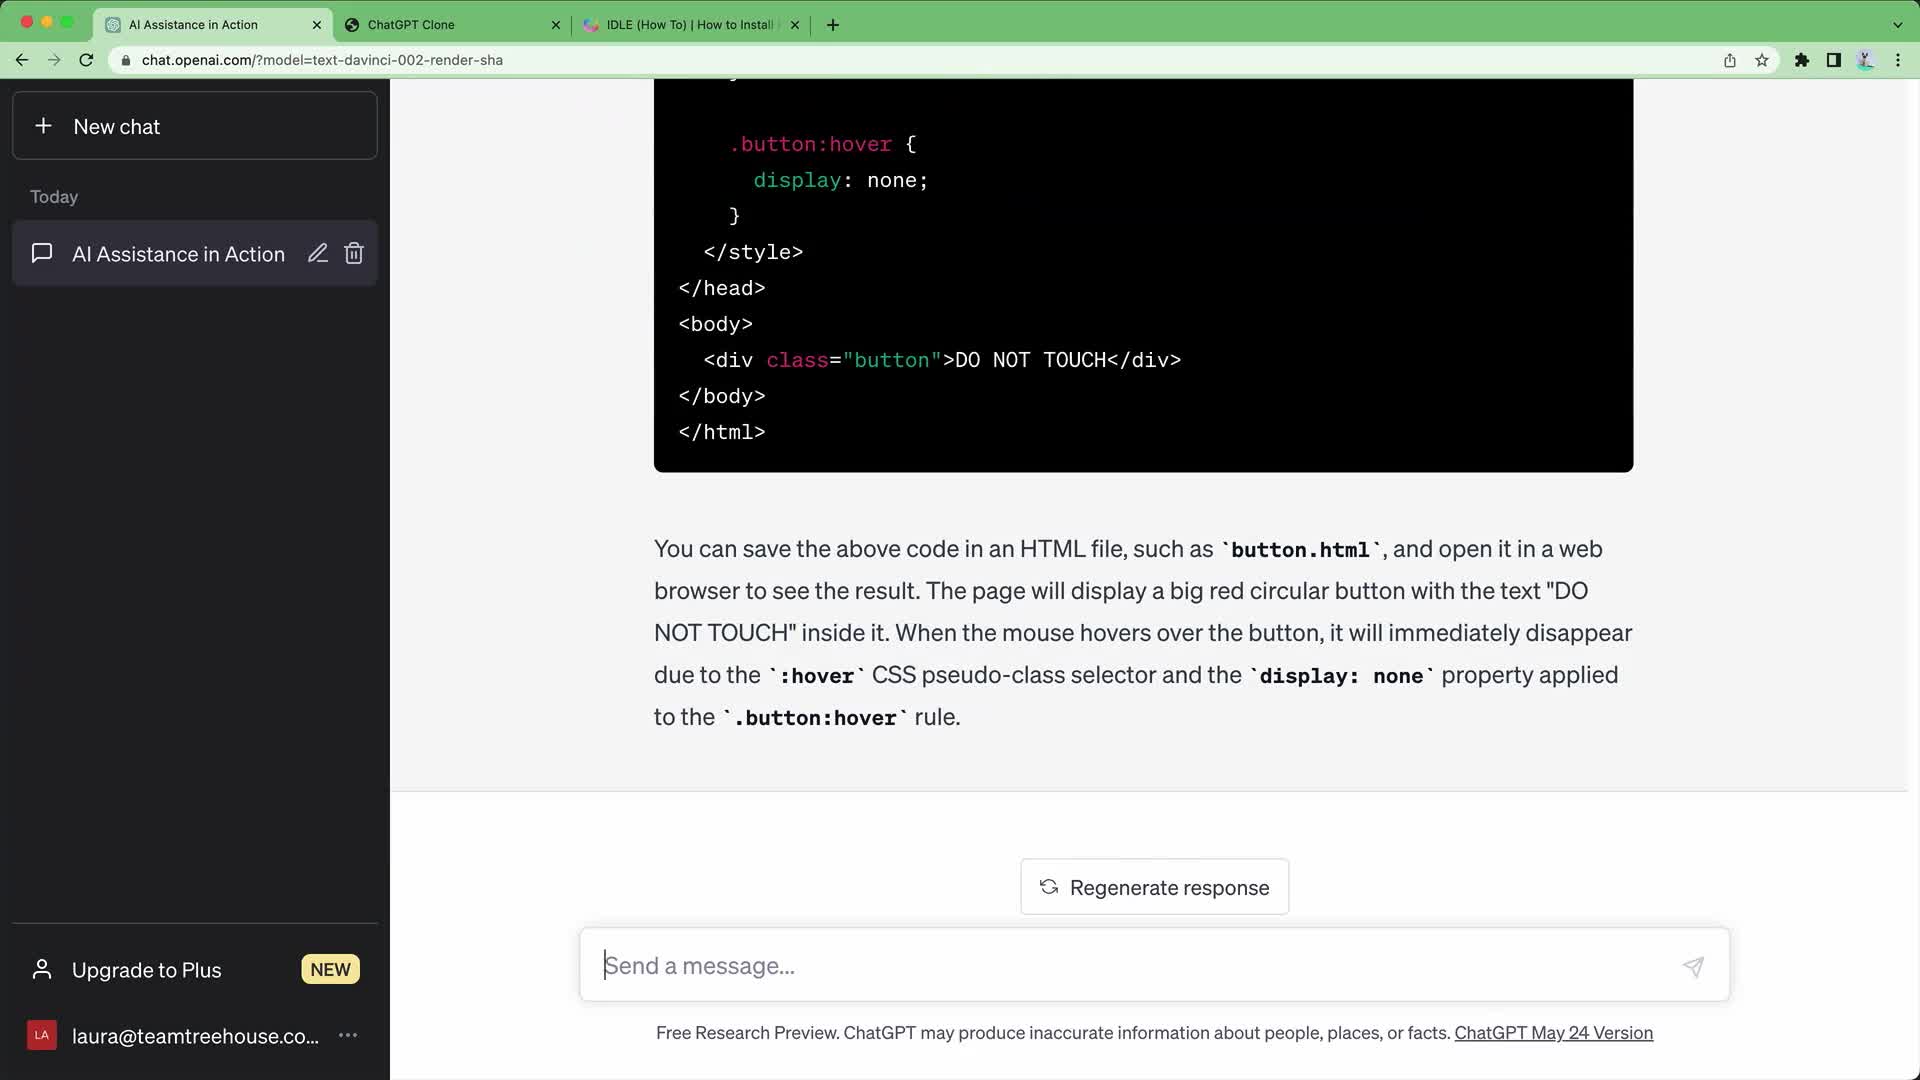This screenshot has height=1080, width=1920.
Task: Open the three-dot menu next to the account email
Action: (347, 1036)
